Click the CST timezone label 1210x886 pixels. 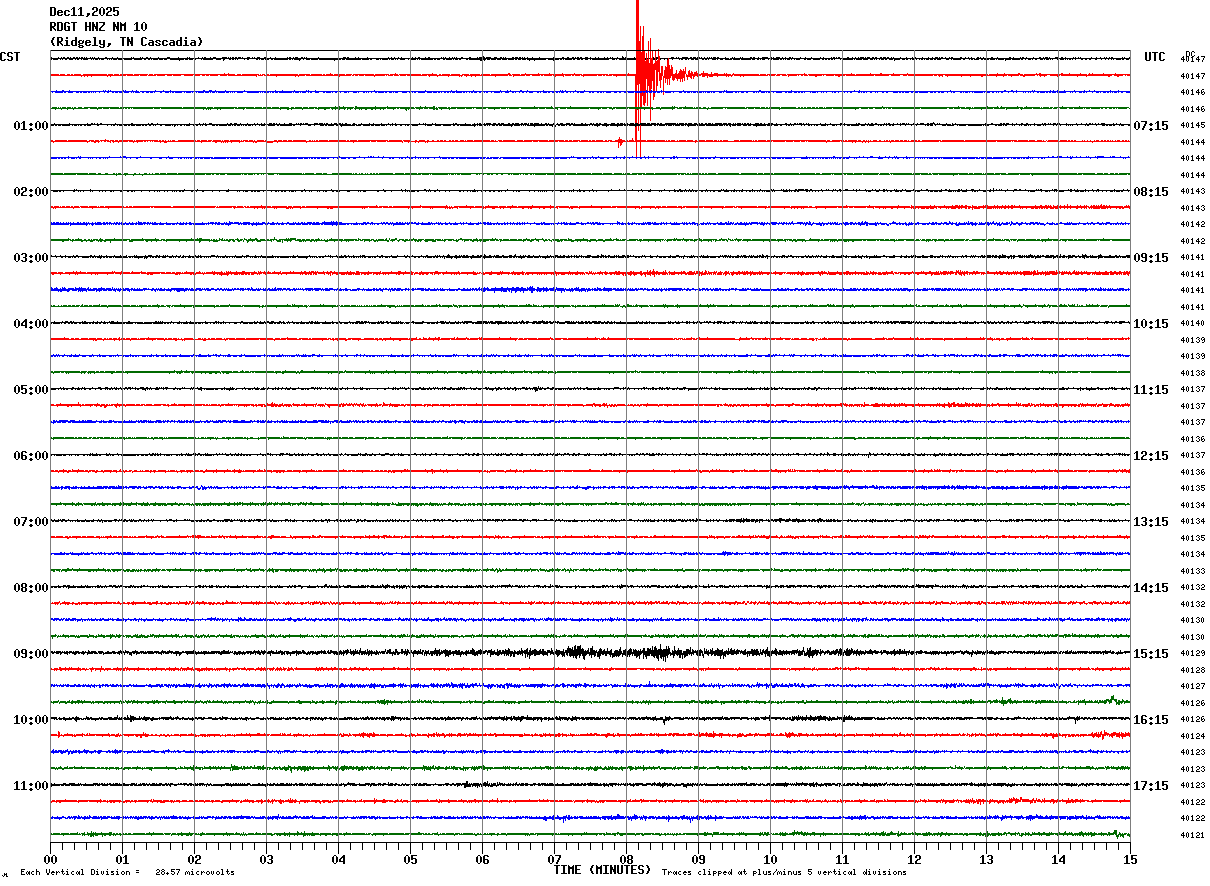pyautogui.click(x=10, y=57)
